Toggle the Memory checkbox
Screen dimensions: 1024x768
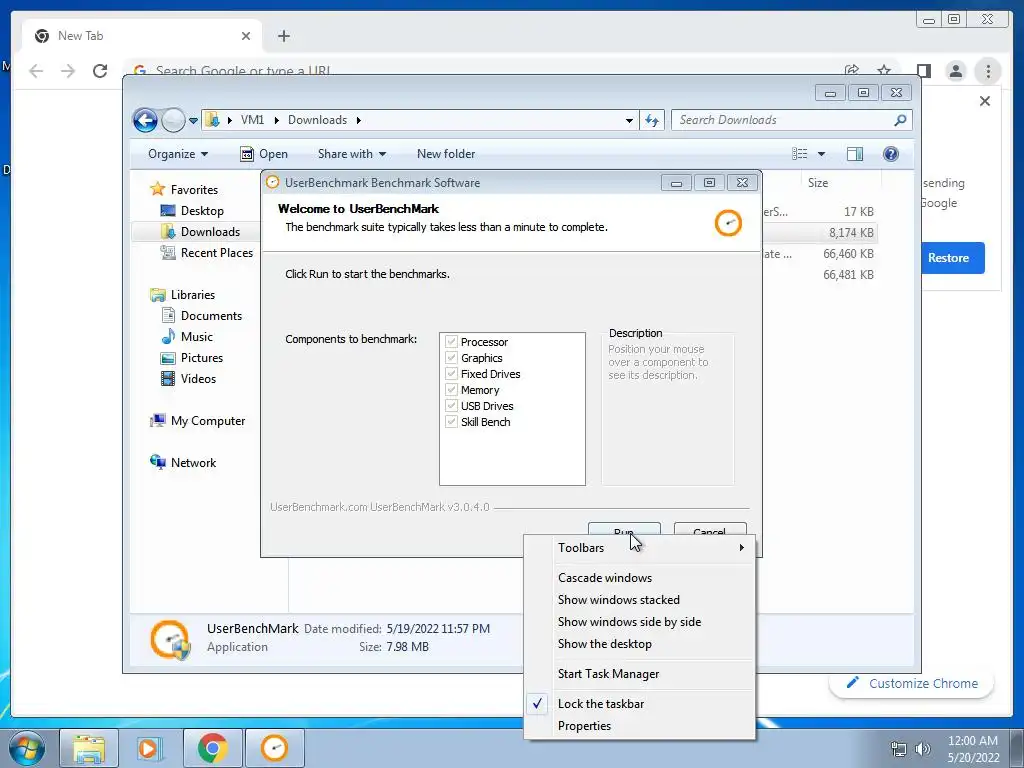[x=451, y=390]
